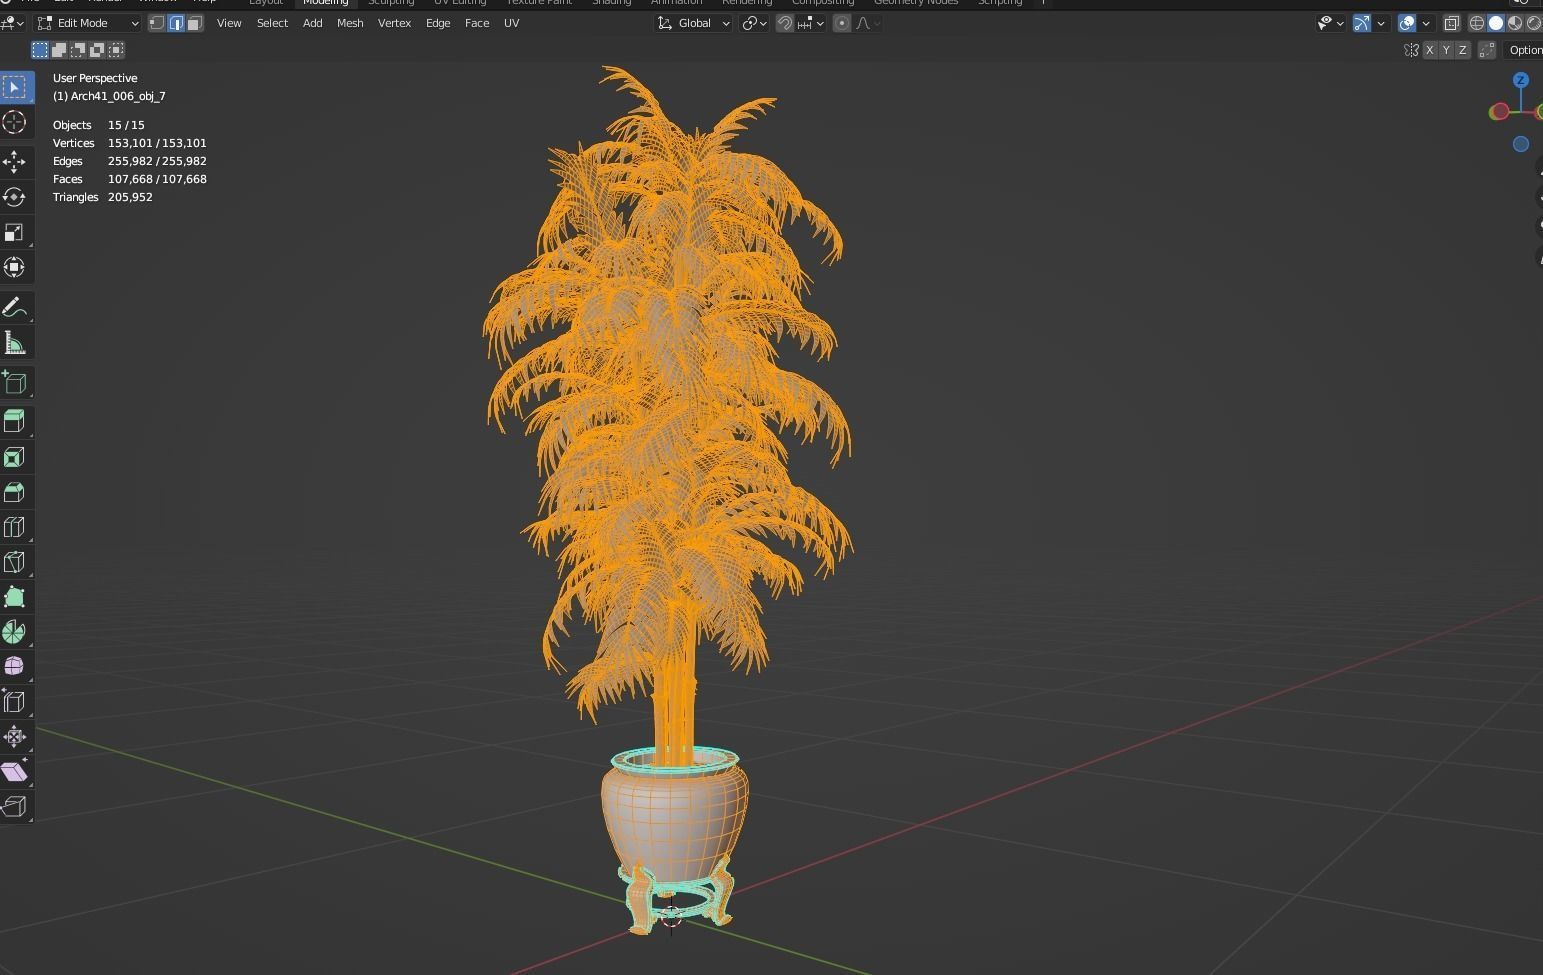Set selection mode to invert
Viewport: 1543px width, 975px height.
pyautogui.click(x=97, y=50)
